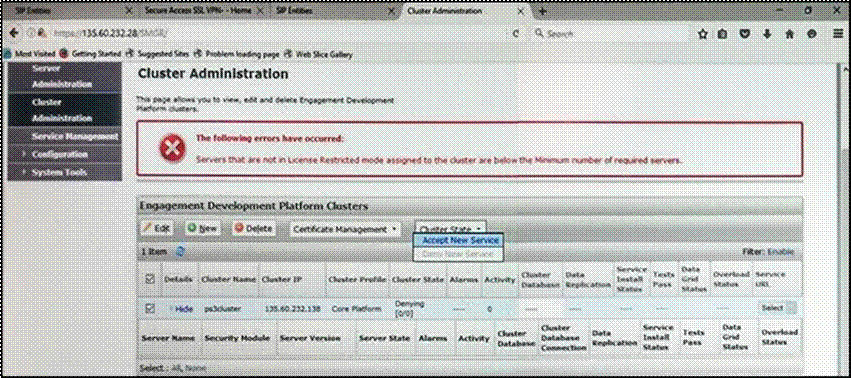Click the Core Platform profile cell

coord(357,308)
